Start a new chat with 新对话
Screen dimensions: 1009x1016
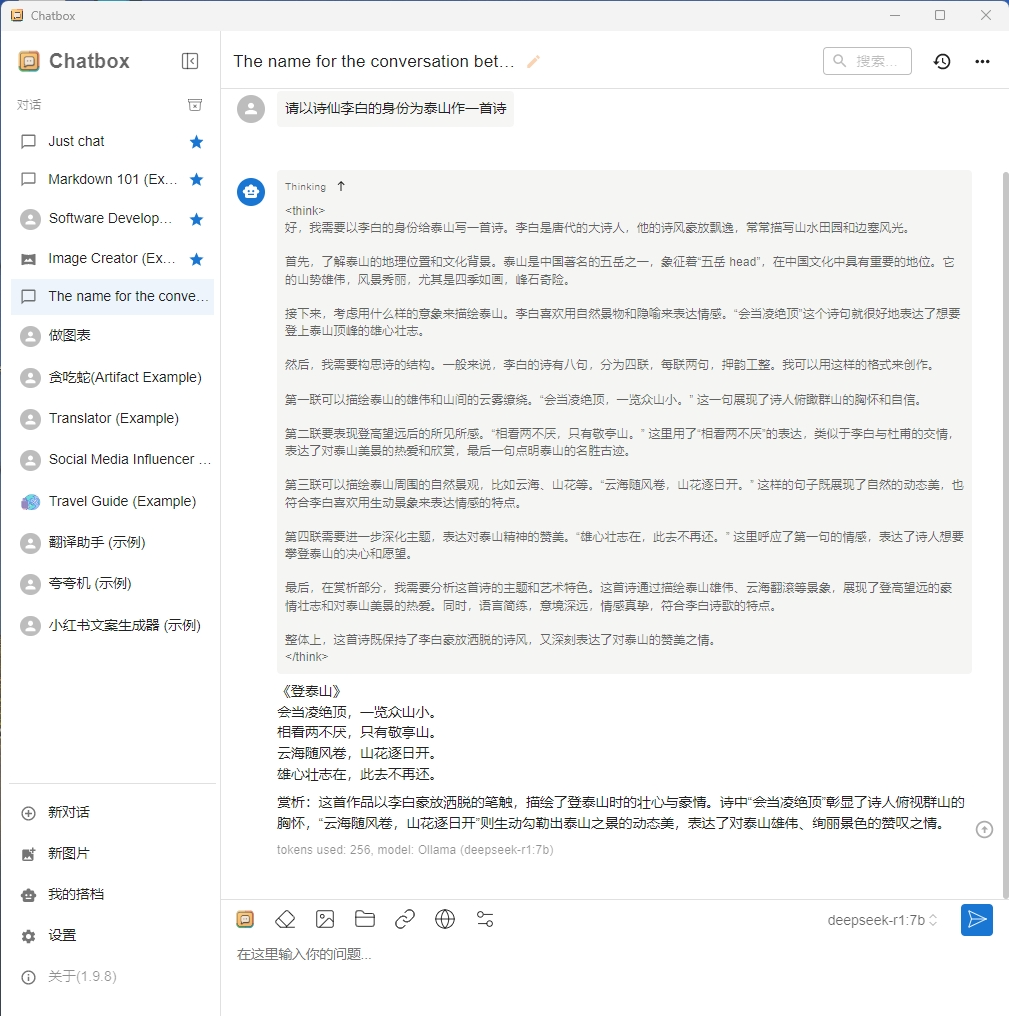[x=112, y=813]
